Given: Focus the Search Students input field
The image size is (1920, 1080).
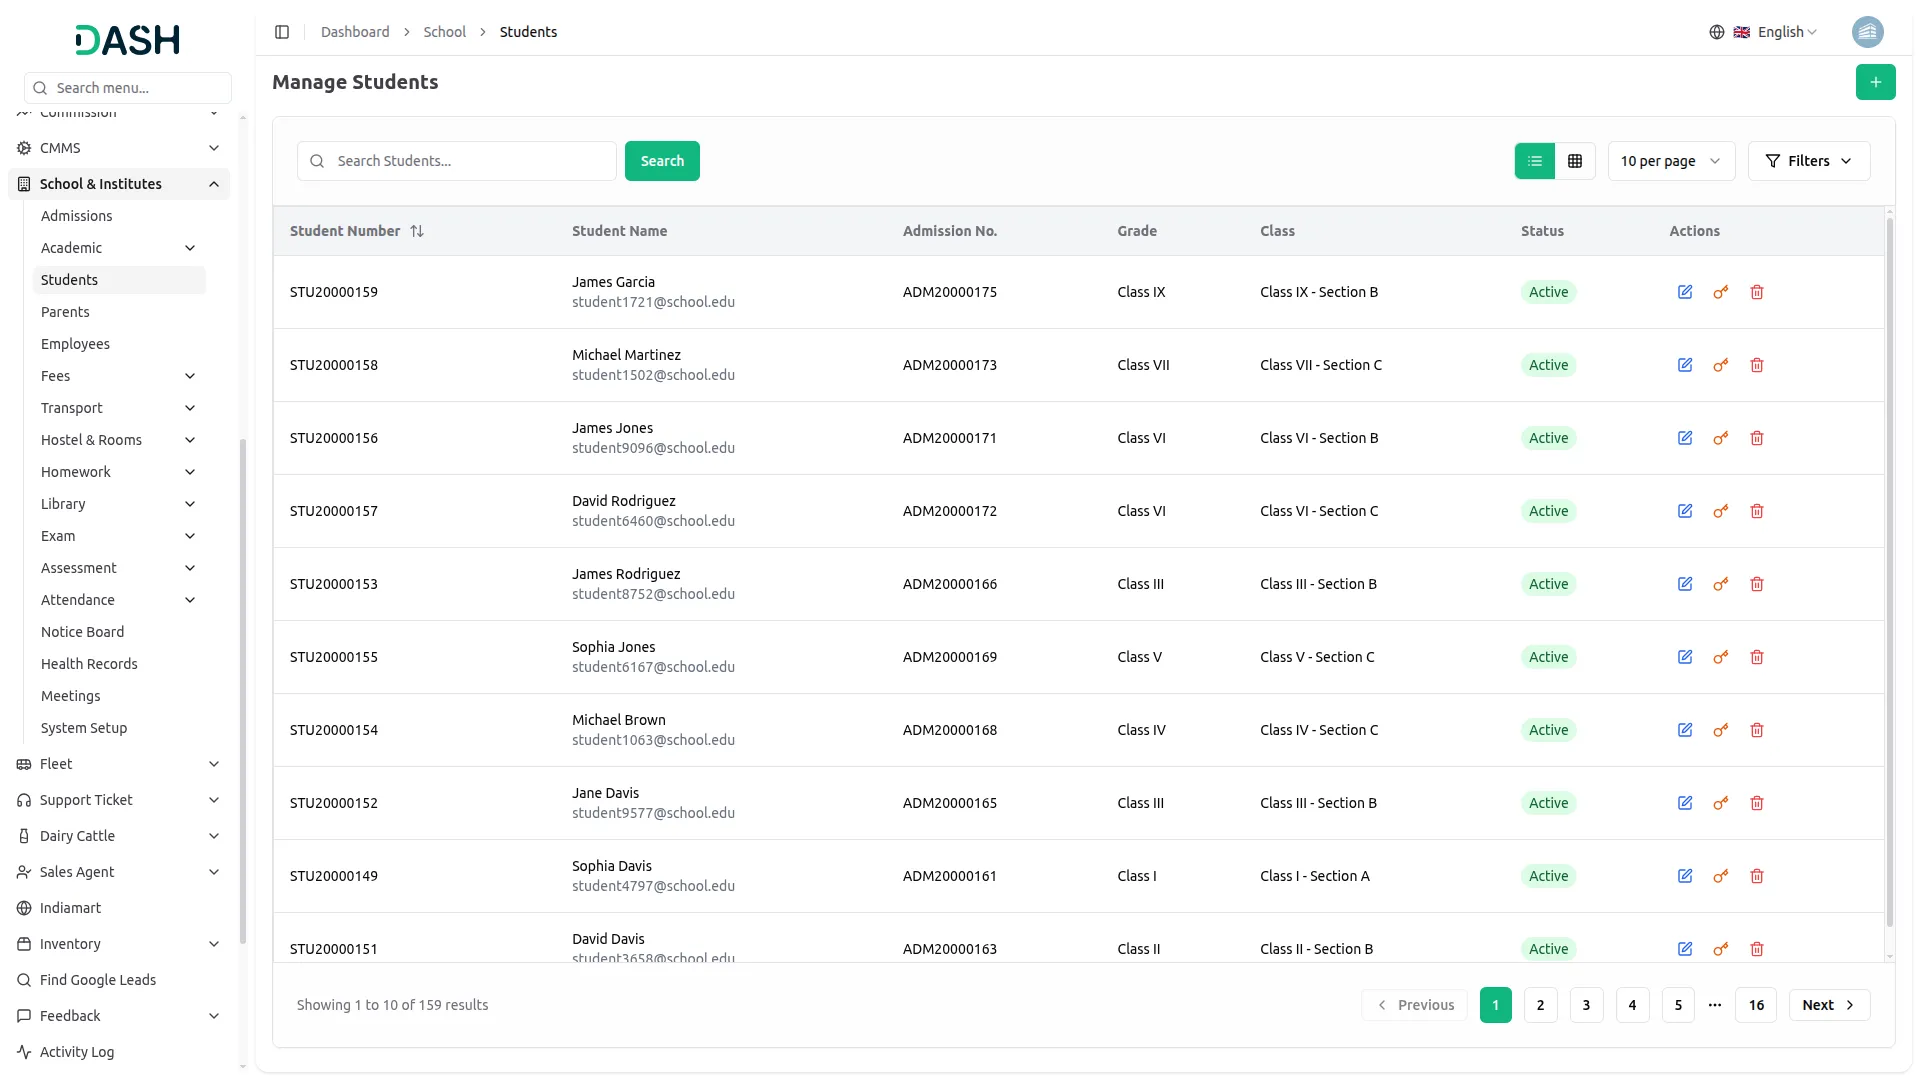Looking at the screenshot, I should pos(457,161).
